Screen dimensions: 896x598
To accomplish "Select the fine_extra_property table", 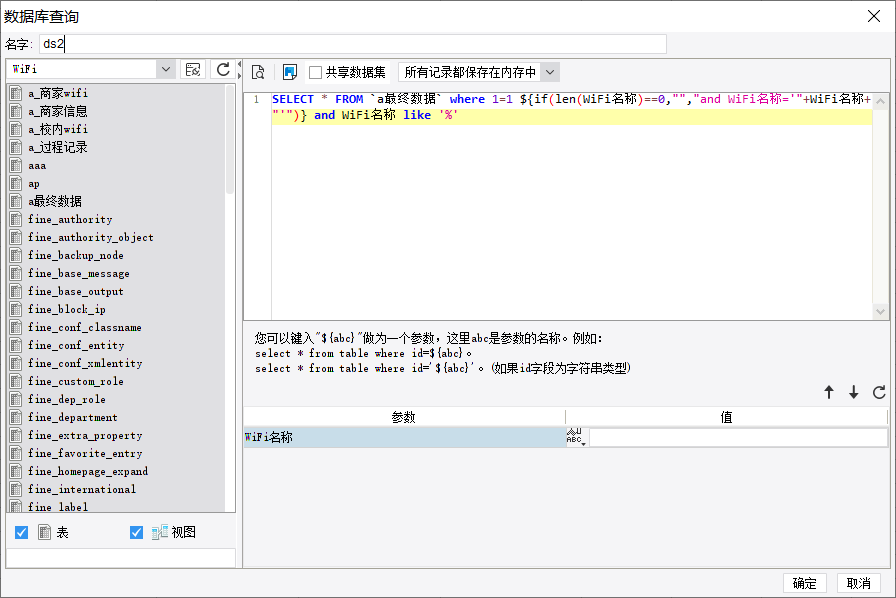I will click(x=85, y=435).
